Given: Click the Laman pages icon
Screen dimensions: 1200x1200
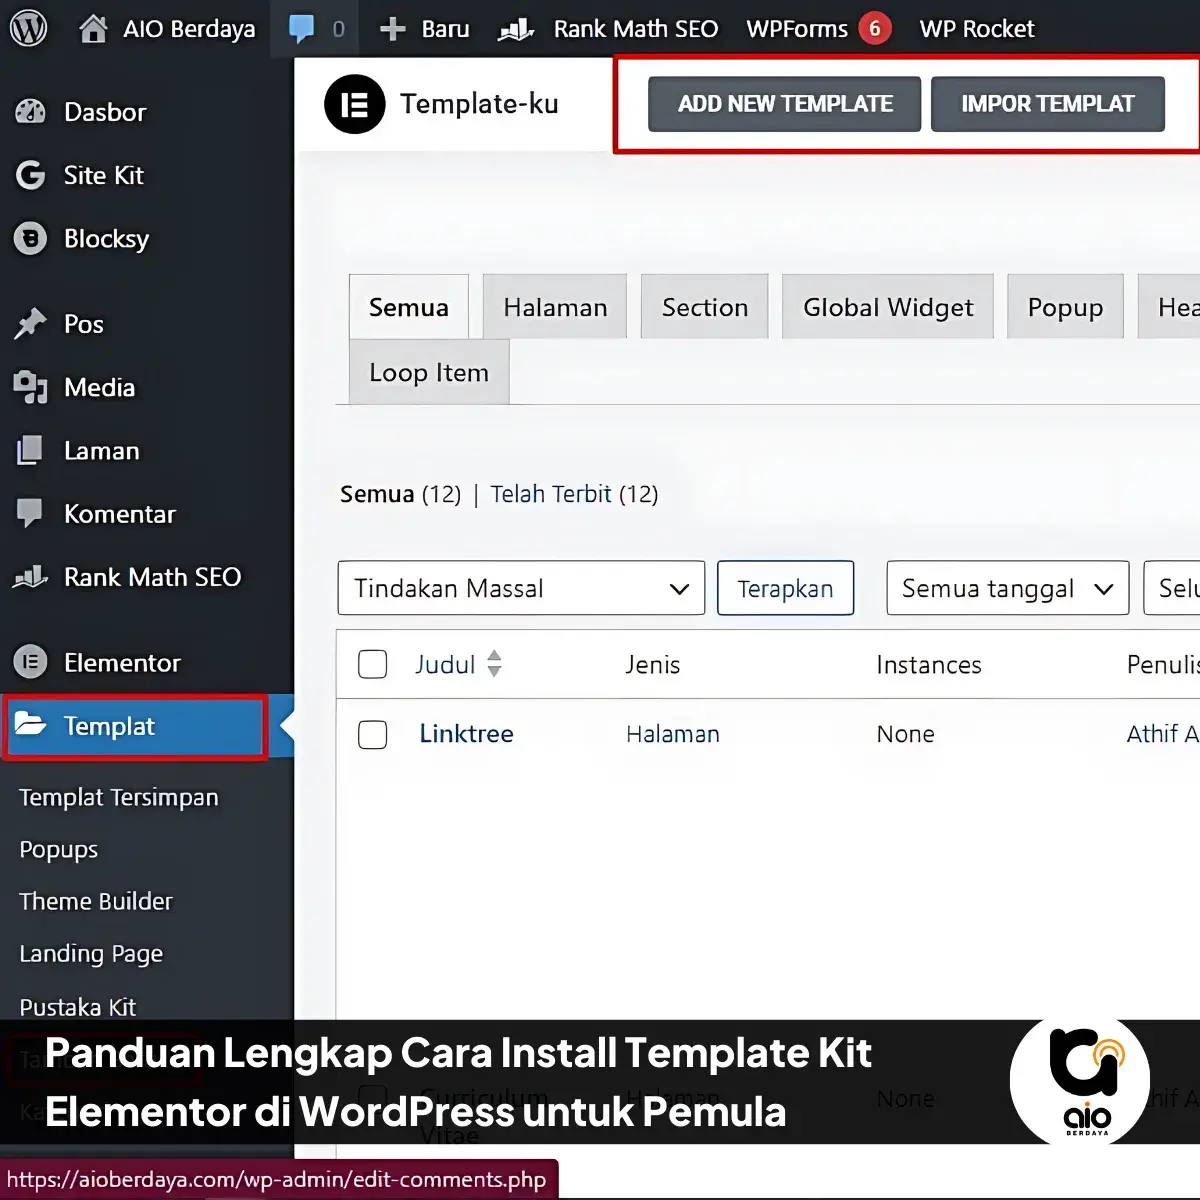Looking at the screenshot, I should pos(30,451).
